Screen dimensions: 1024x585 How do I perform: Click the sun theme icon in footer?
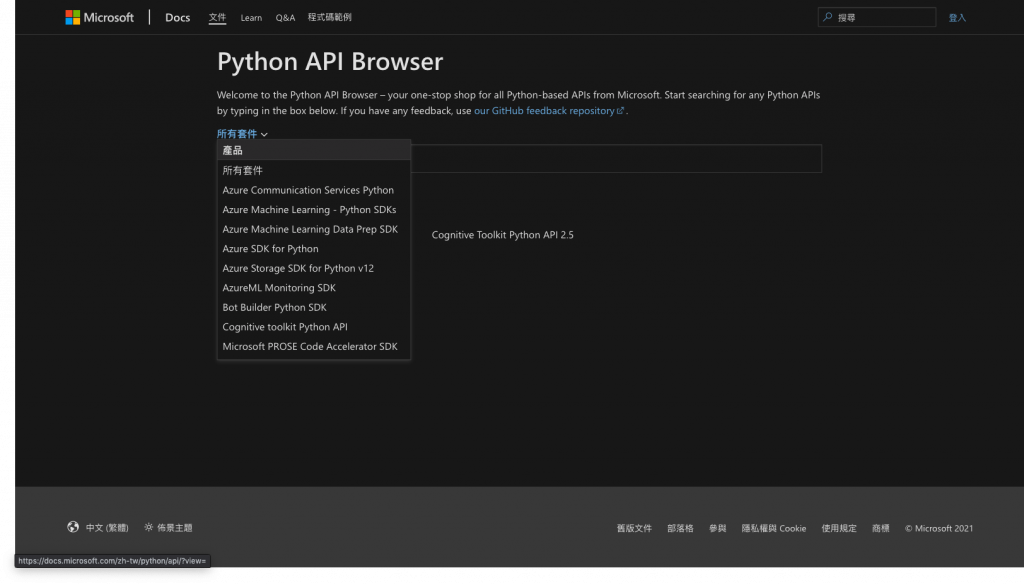click(x=149, y=527)
